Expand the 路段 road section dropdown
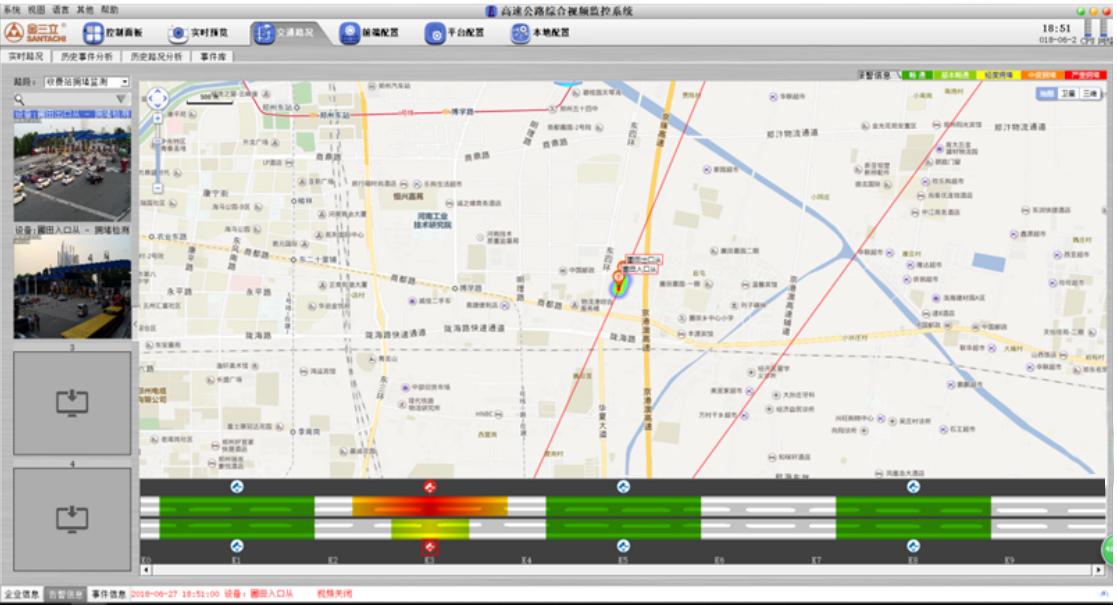 125,82
